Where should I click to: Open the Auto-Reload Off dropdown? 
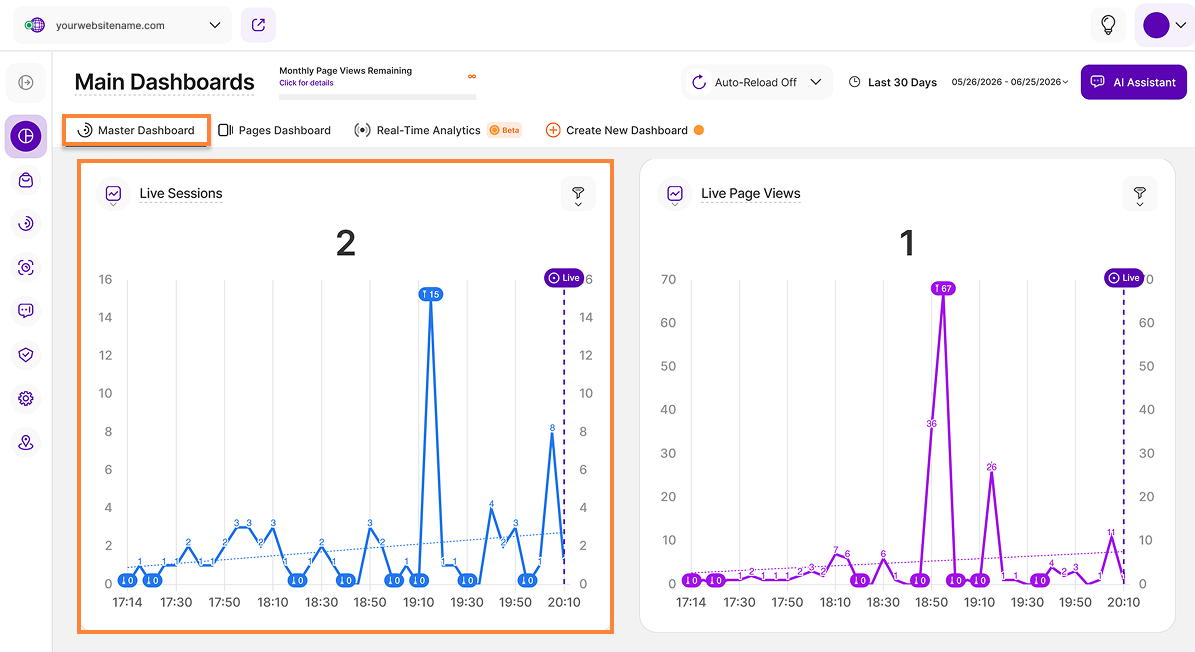point(757,82)
